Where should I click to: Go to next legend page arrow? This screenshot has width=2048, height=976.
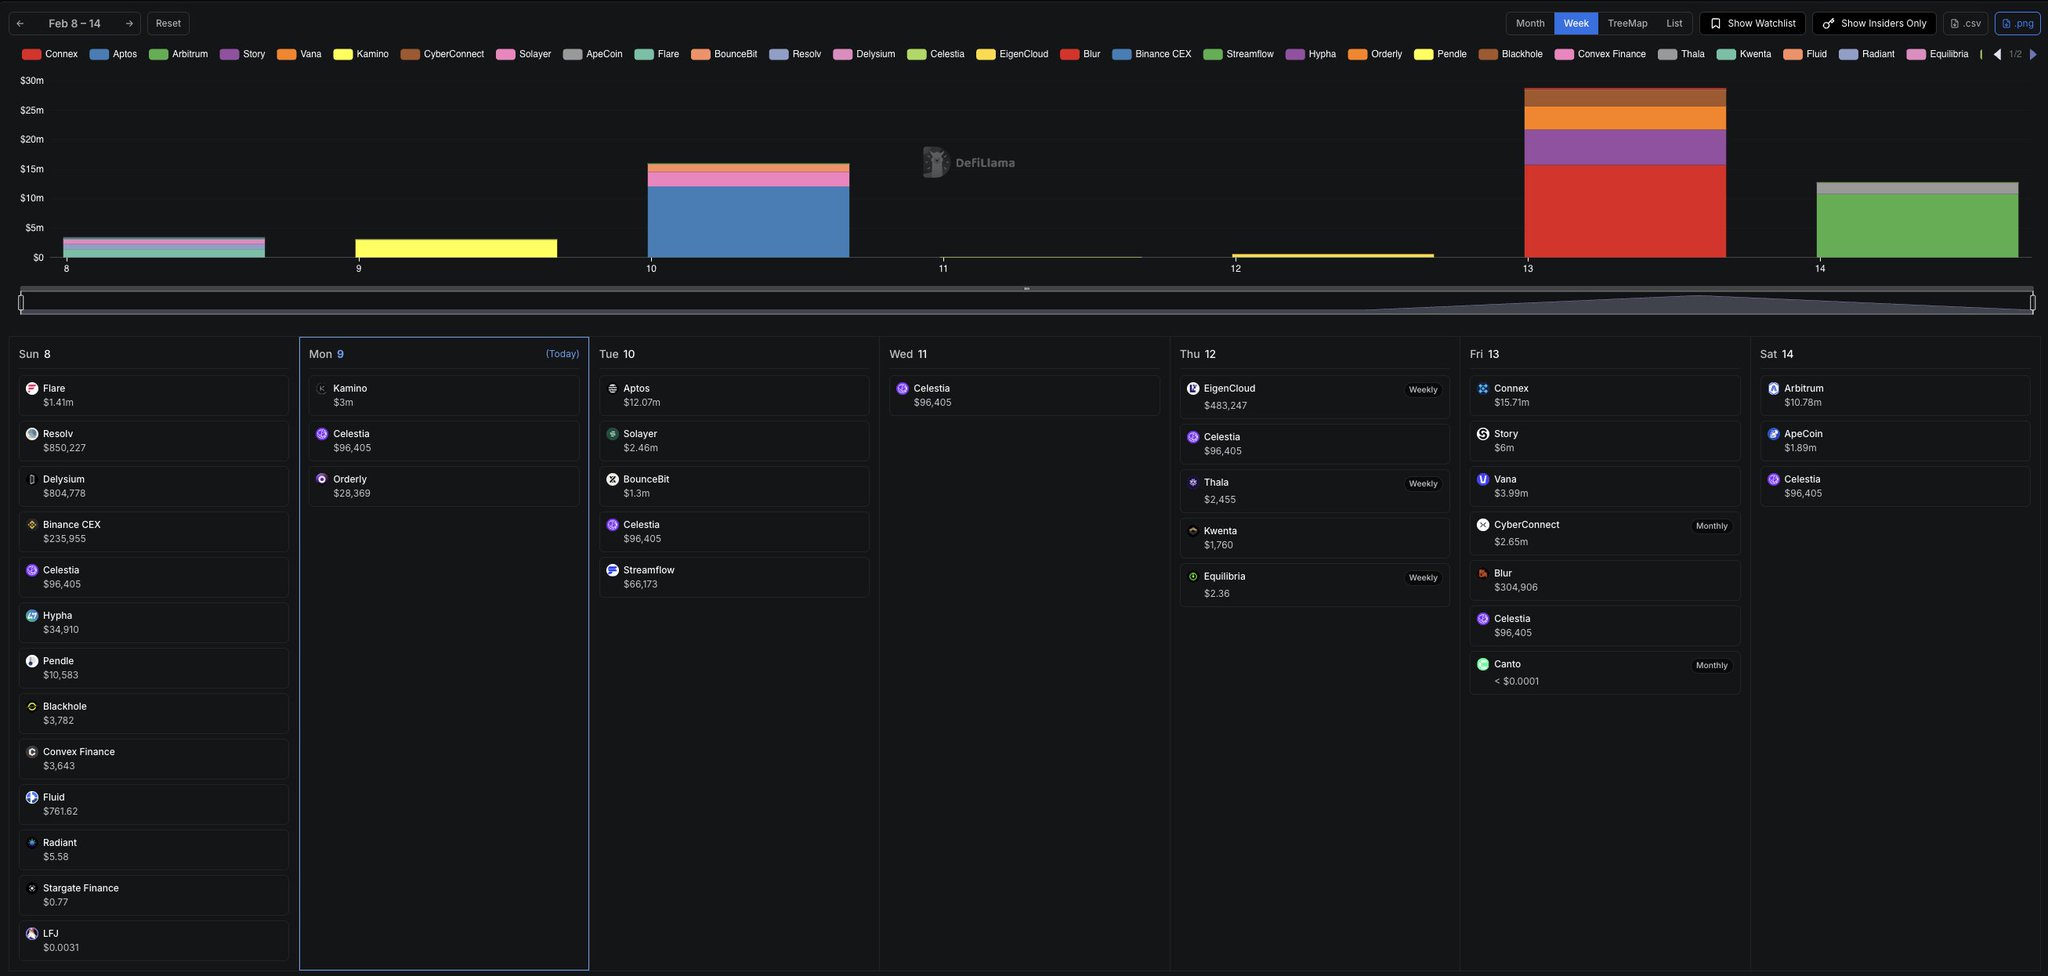click(2032, 54)
